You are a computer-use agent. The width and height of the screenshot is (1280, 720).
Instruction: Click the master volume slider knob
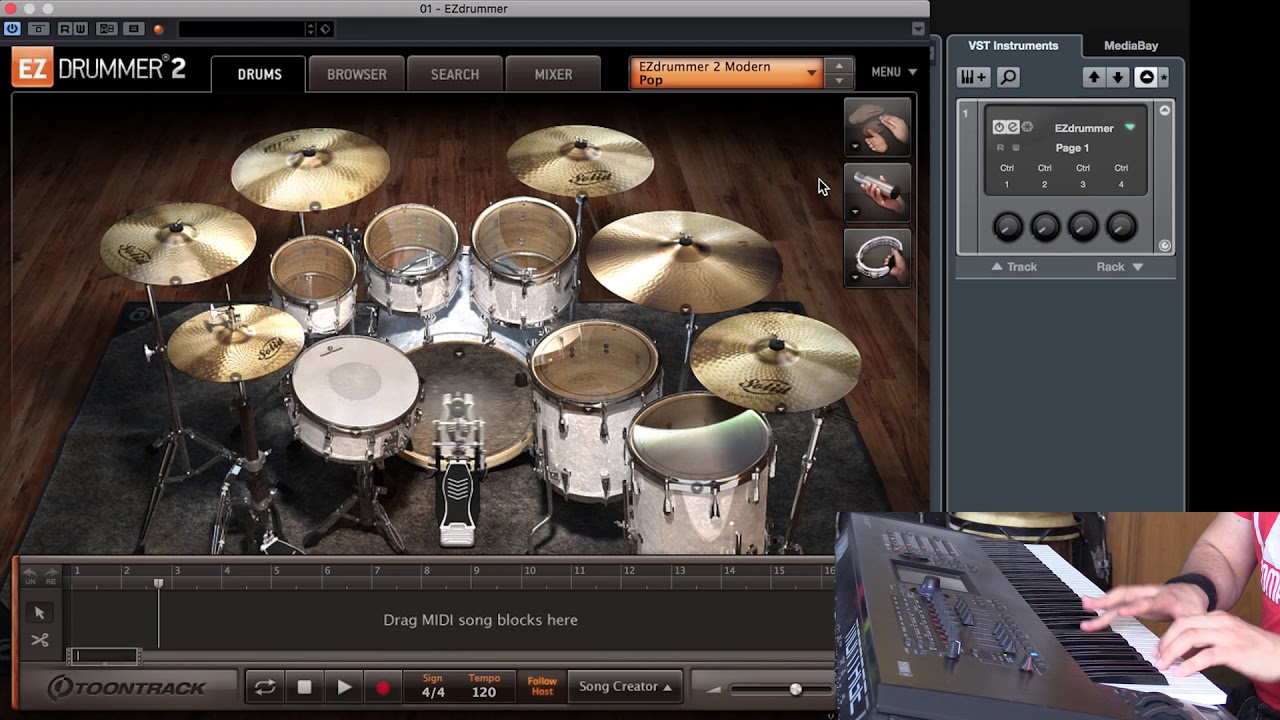coord(795,689)
